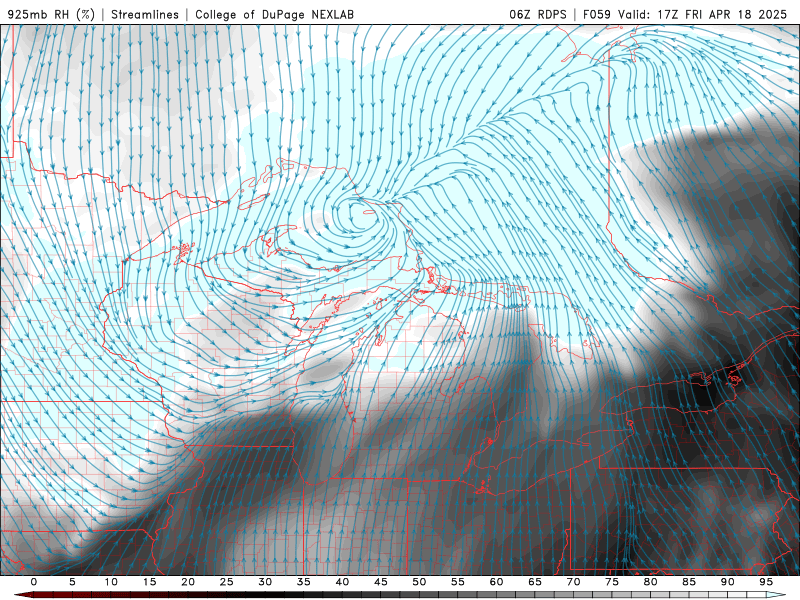Click the colorbar tick label "85"
Screen dimensions: 800x600
point(689,582)
